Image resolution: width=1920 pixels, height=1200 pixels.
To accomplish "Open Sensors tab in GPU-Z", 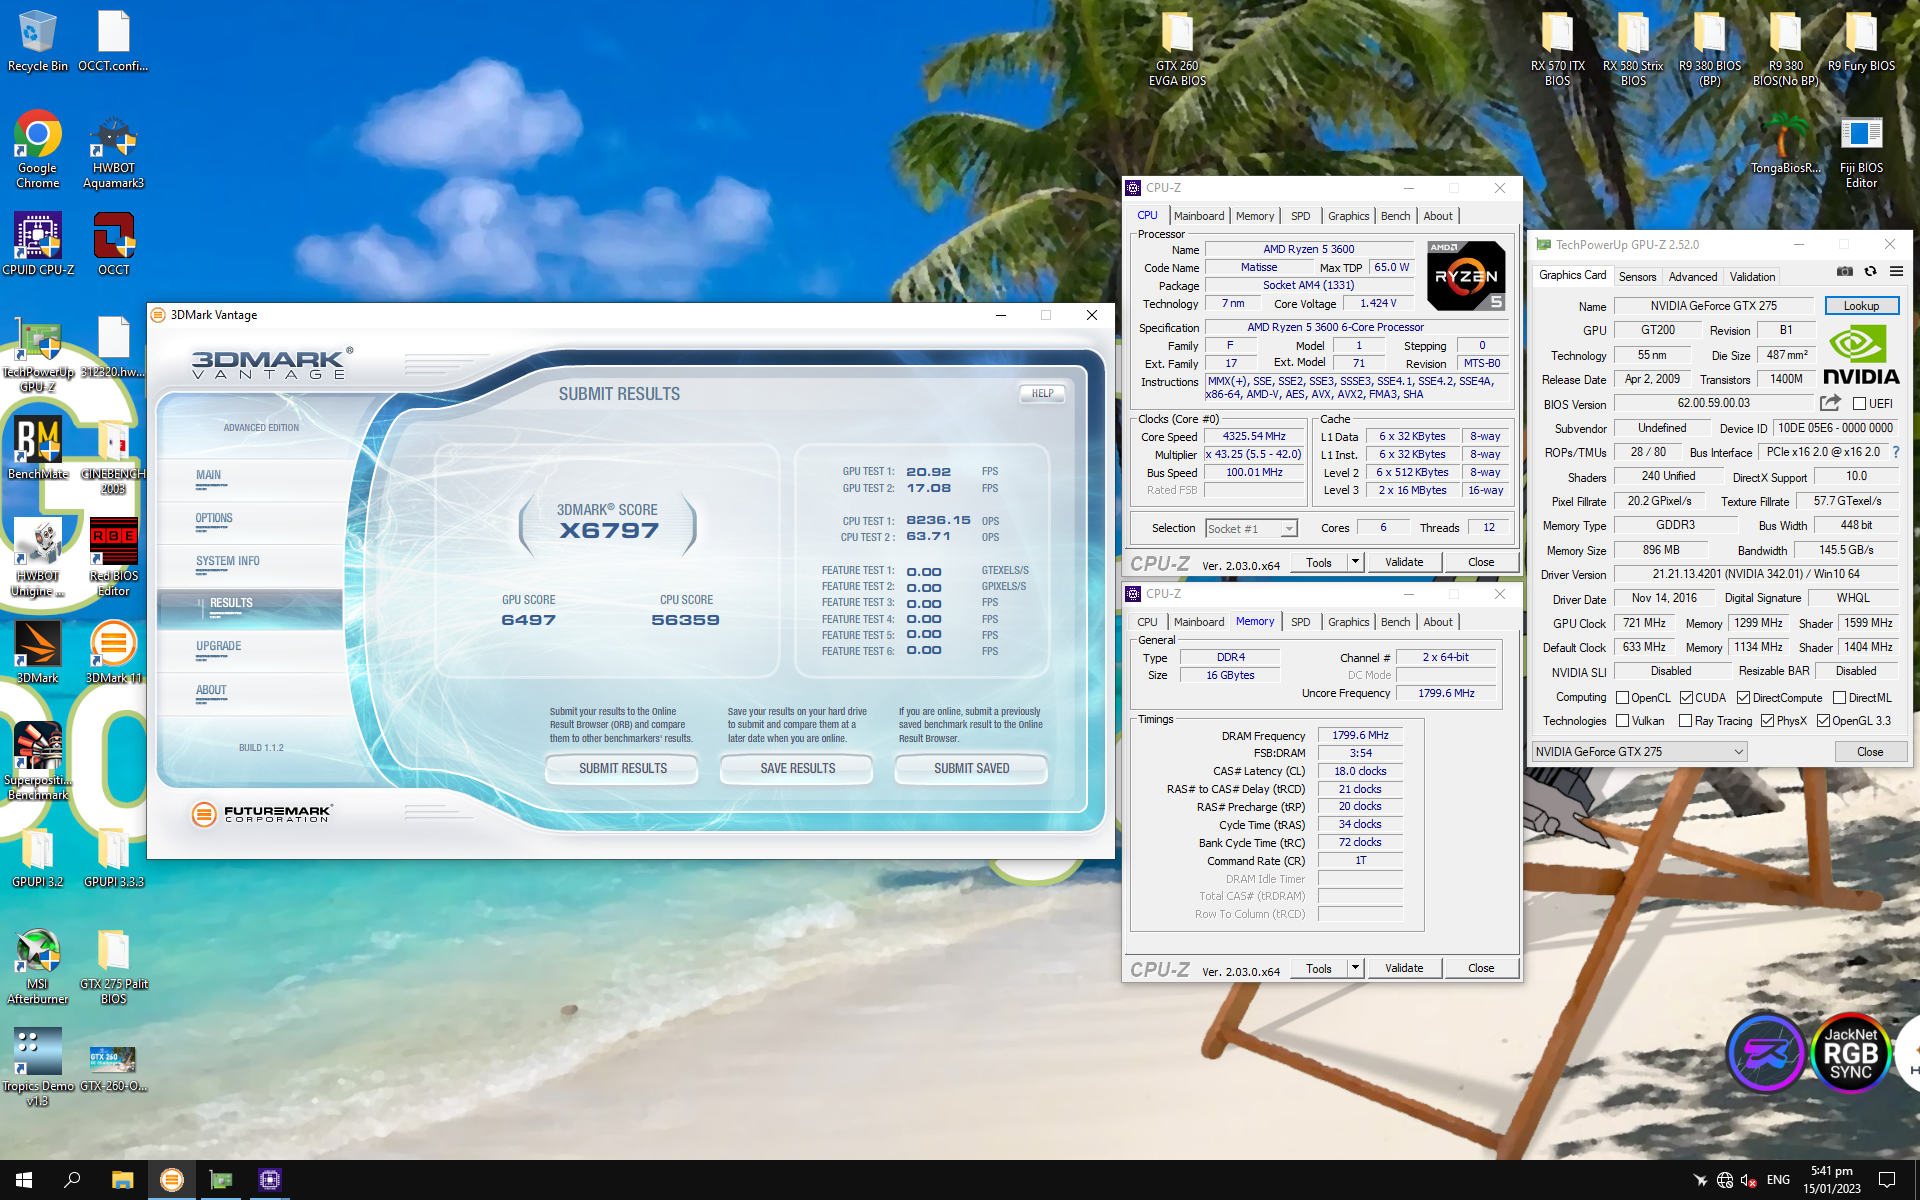I will pyautogui.click(x=1637, y=277).
